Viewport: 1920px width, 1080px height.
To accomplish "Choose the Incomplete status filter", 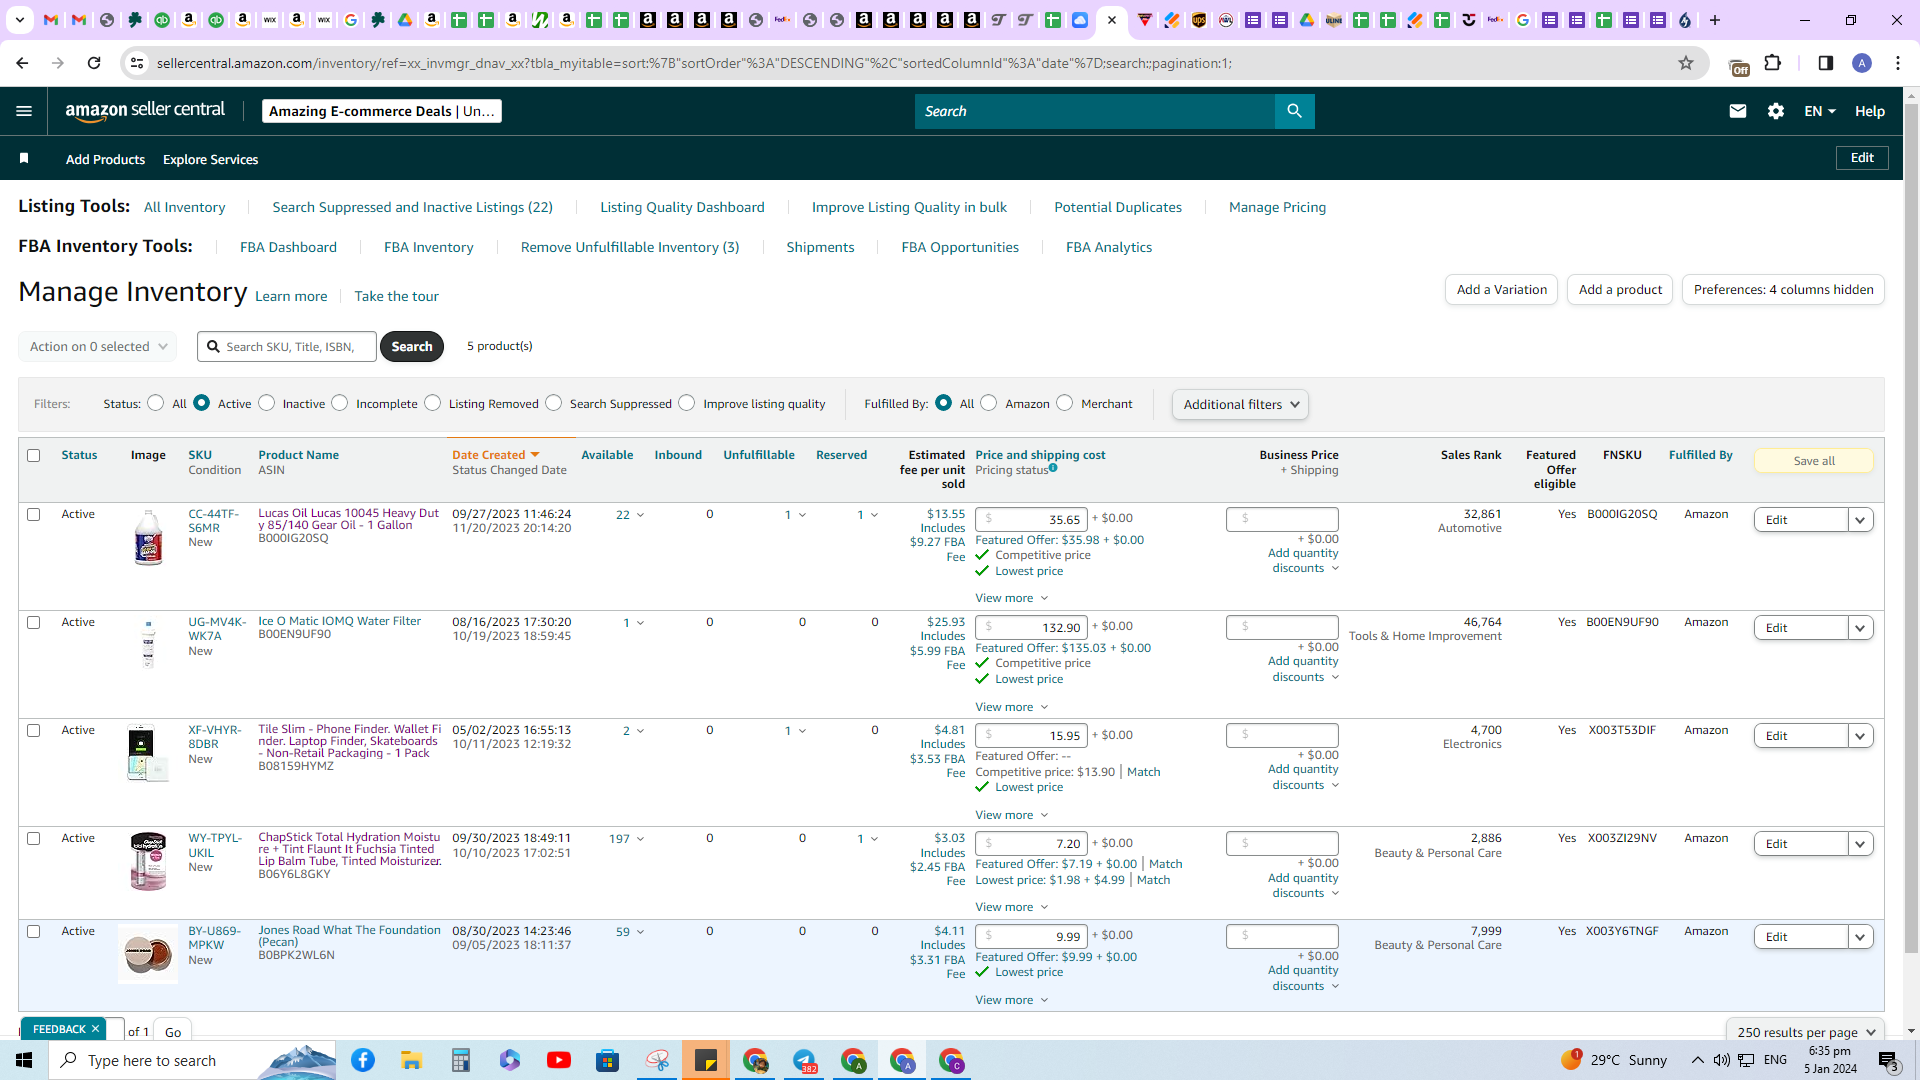I will pos(340,403).
